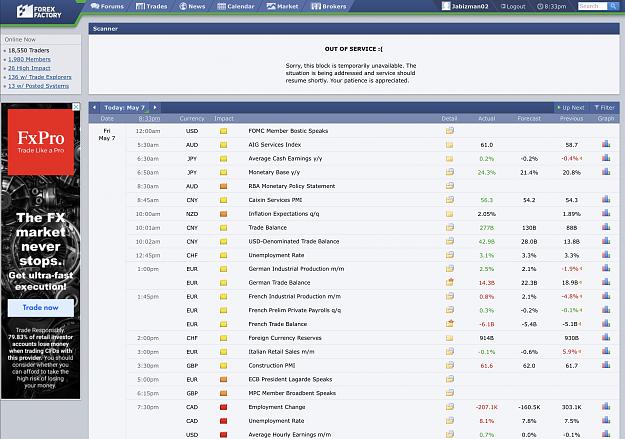Click the Up Next button
Image resolution: width=625 pixels, height=439 pixels.
(x=570, y=108)
